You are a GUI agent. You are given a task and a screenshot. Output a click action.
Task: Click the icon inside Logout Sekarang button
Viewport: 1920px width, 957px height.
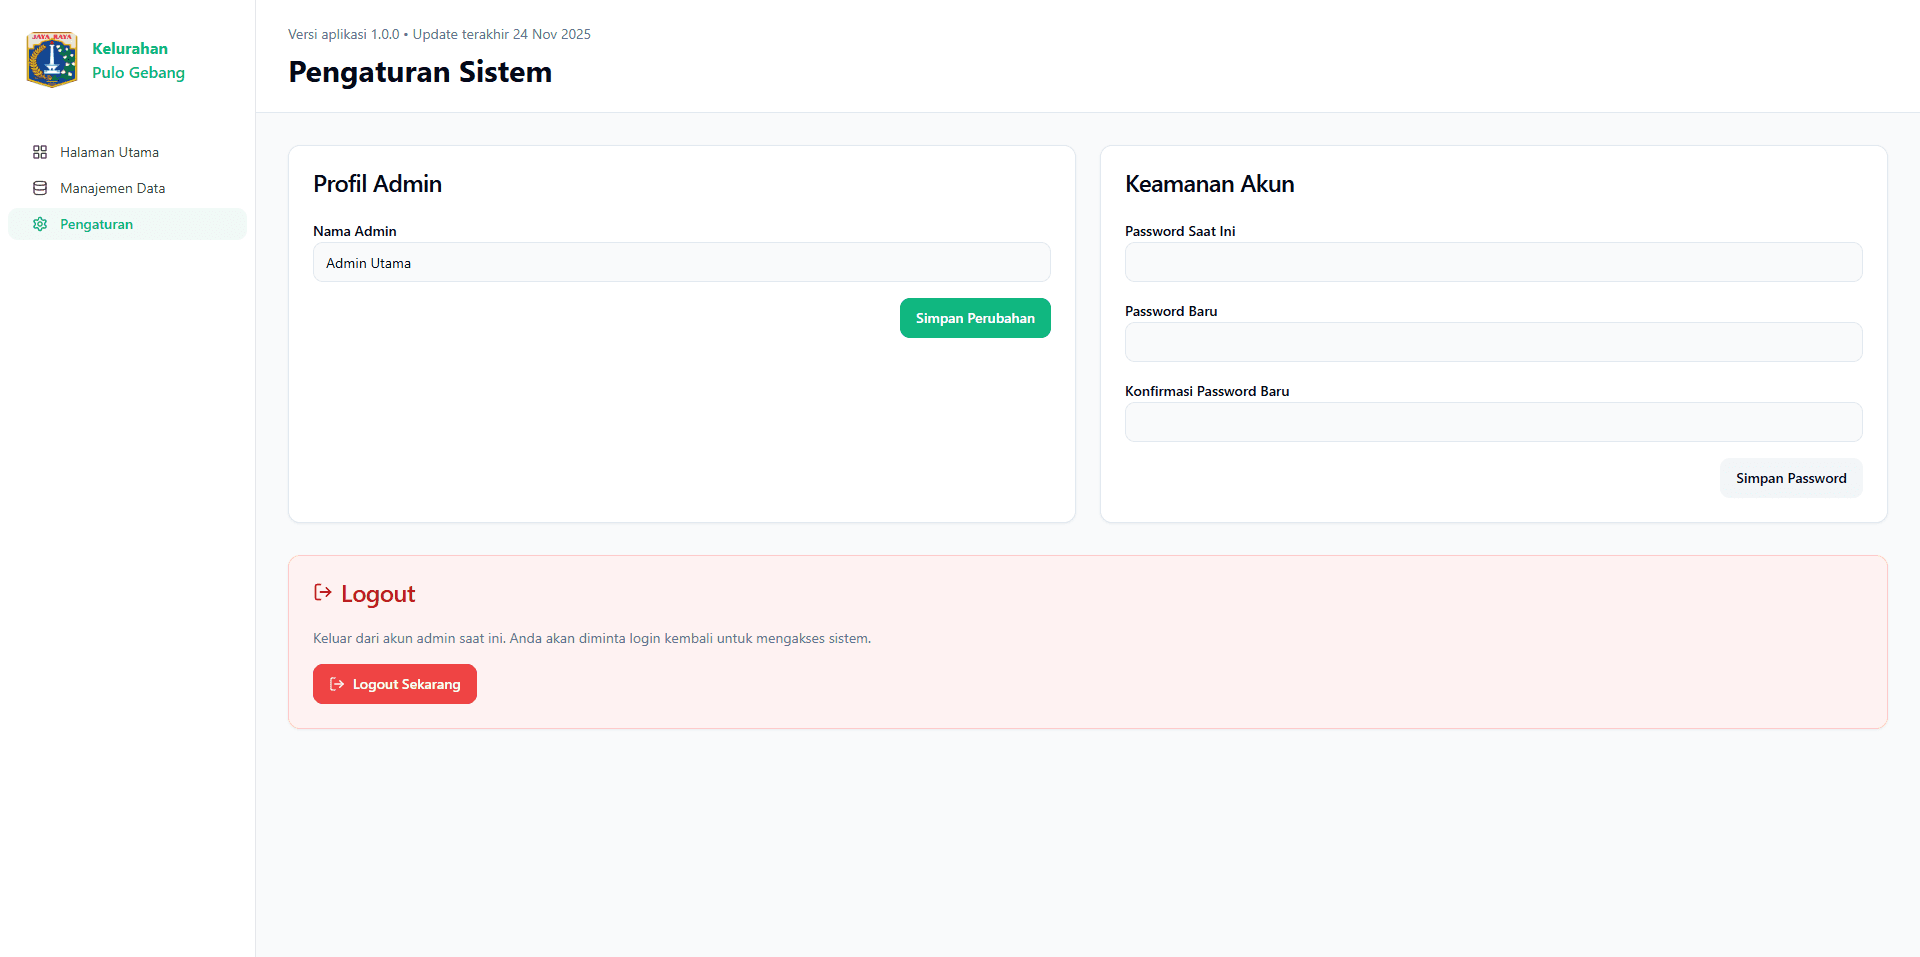coord(337,684)
